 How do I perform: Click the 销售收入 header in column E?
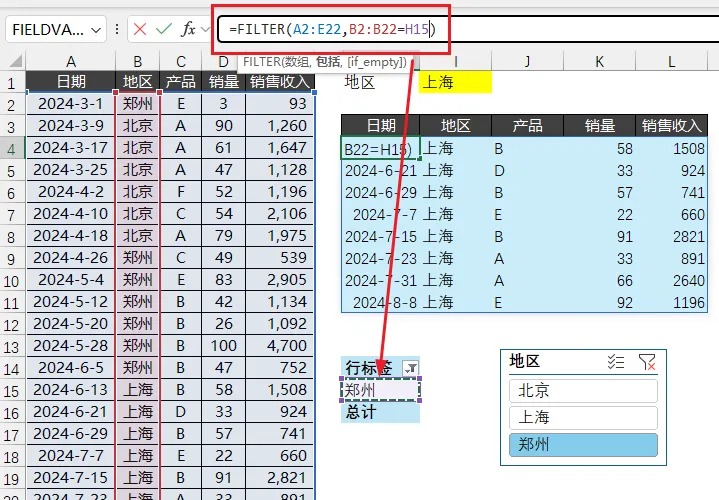pyautogui.click(x=280, y=82)
